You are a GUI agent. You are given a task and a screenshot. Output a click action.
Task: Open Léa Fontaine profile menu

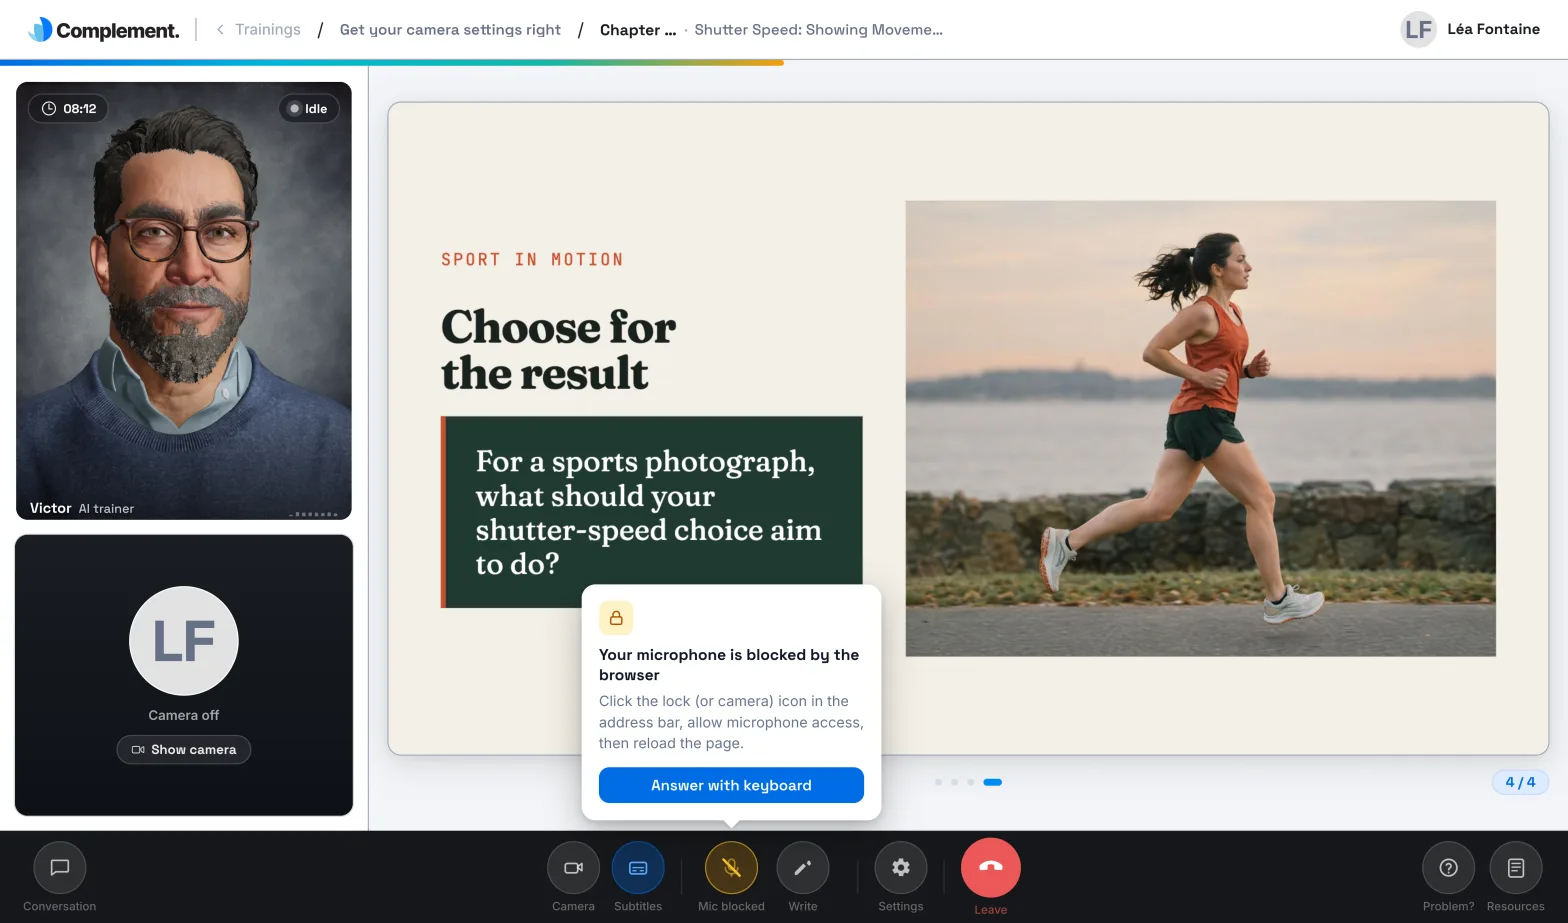coord(1470,29)
